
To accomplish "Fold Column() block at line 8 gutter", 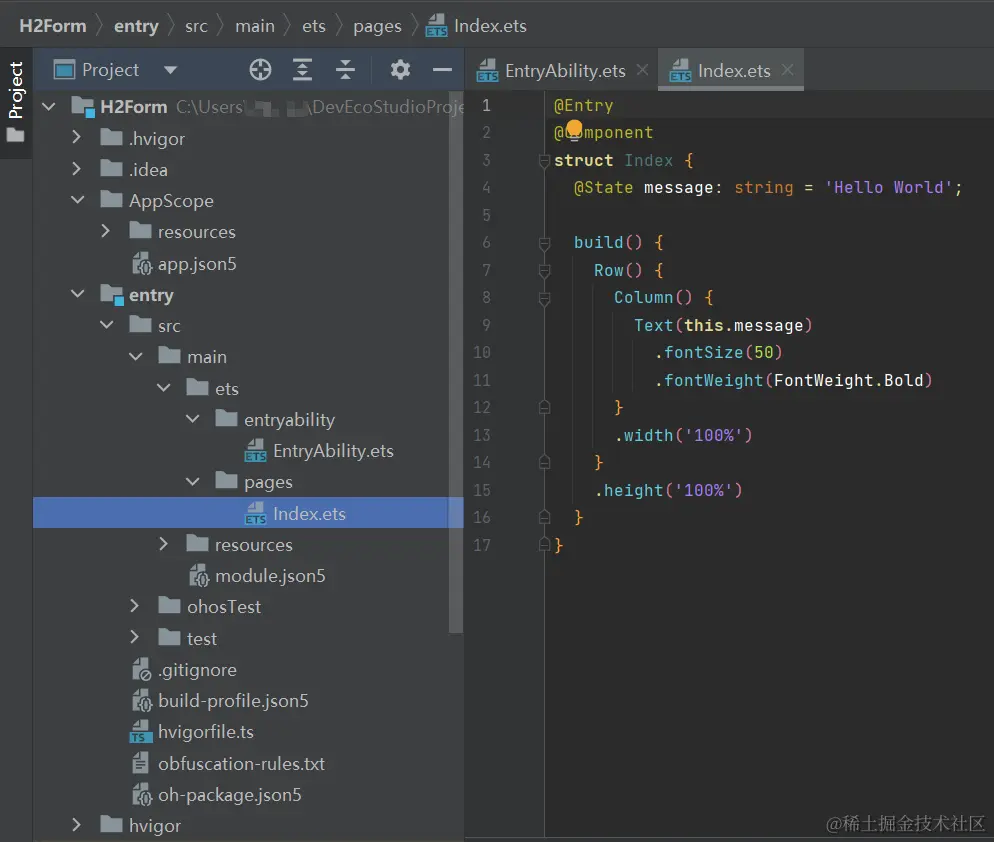I will tap(544, 298).
